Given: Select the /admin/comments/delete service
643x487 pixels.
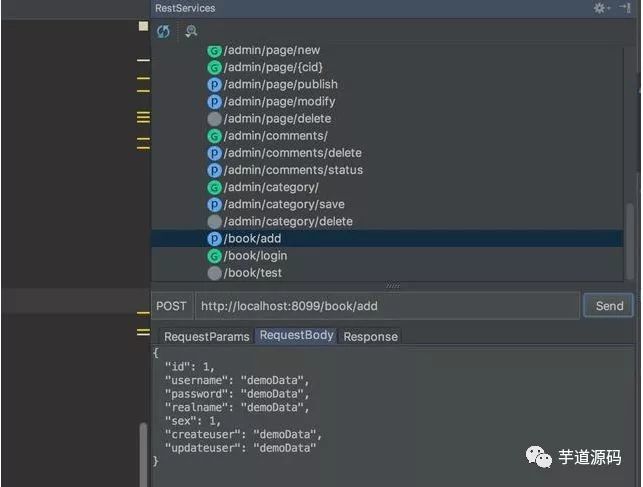Looking at the screenshot, I should coord(293,153).
